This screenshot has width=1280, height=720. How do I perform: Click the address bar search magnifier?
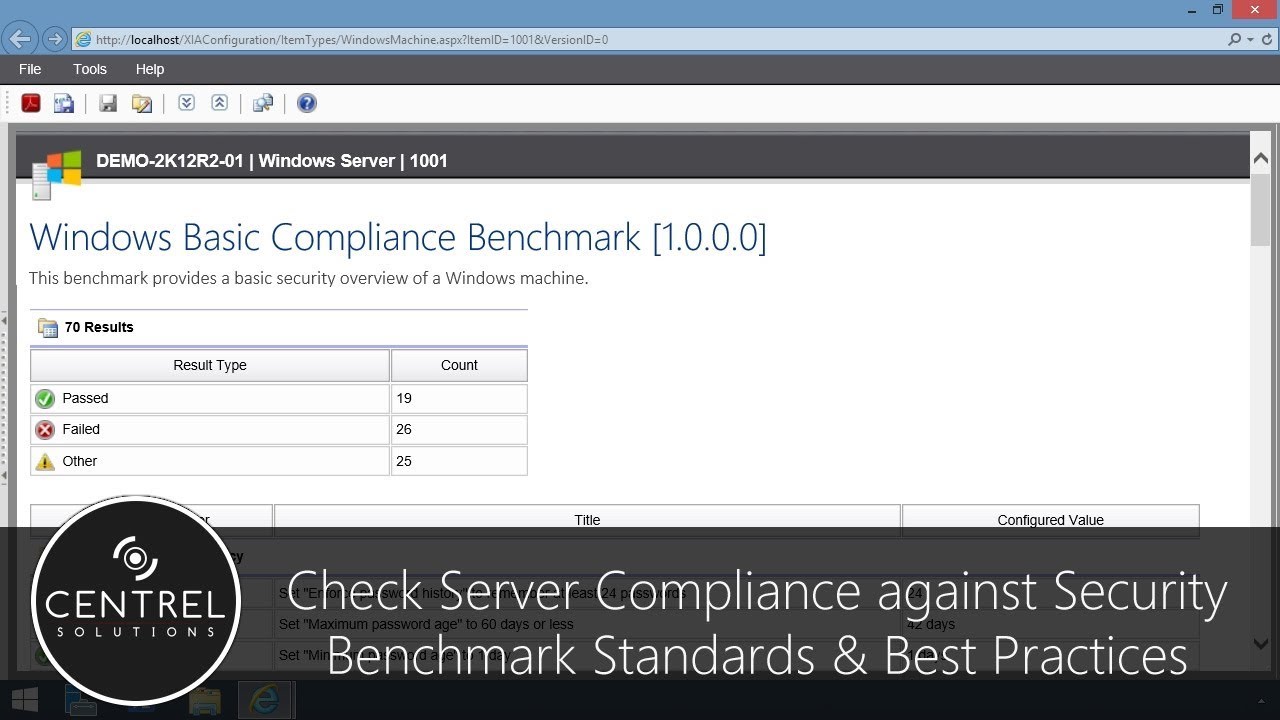pos(1235,40)
